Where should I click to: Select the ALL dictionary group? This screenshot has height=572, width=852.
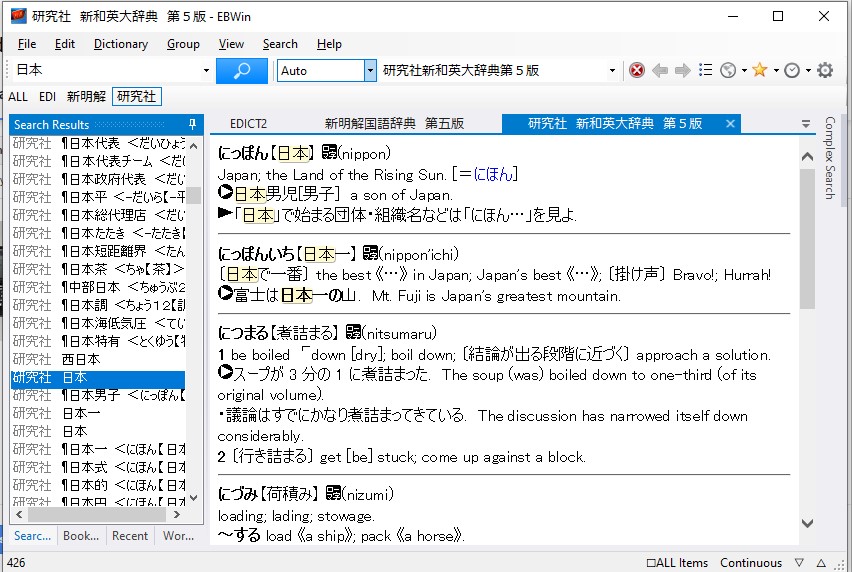coord(18,97)
